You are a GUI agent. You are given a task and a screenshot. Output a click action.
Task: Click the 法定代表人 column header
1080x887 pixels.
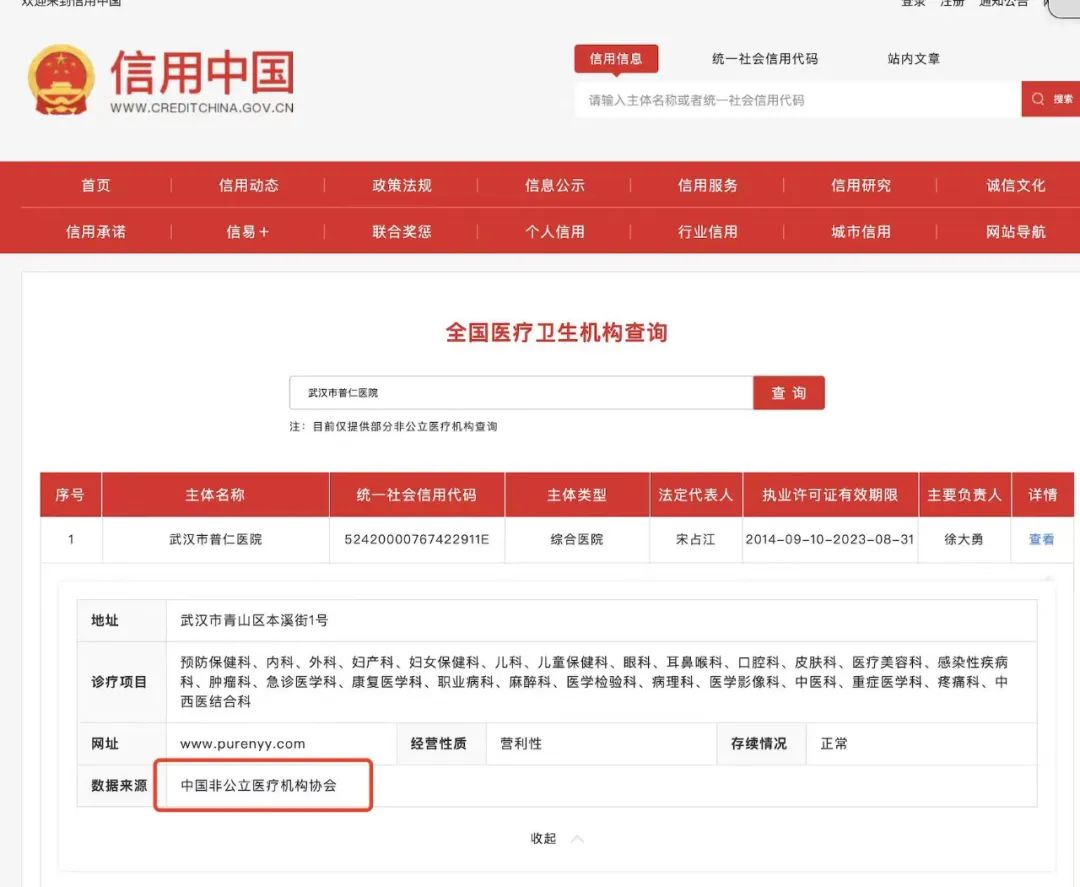pyautogui.click(x=696, y=494)
